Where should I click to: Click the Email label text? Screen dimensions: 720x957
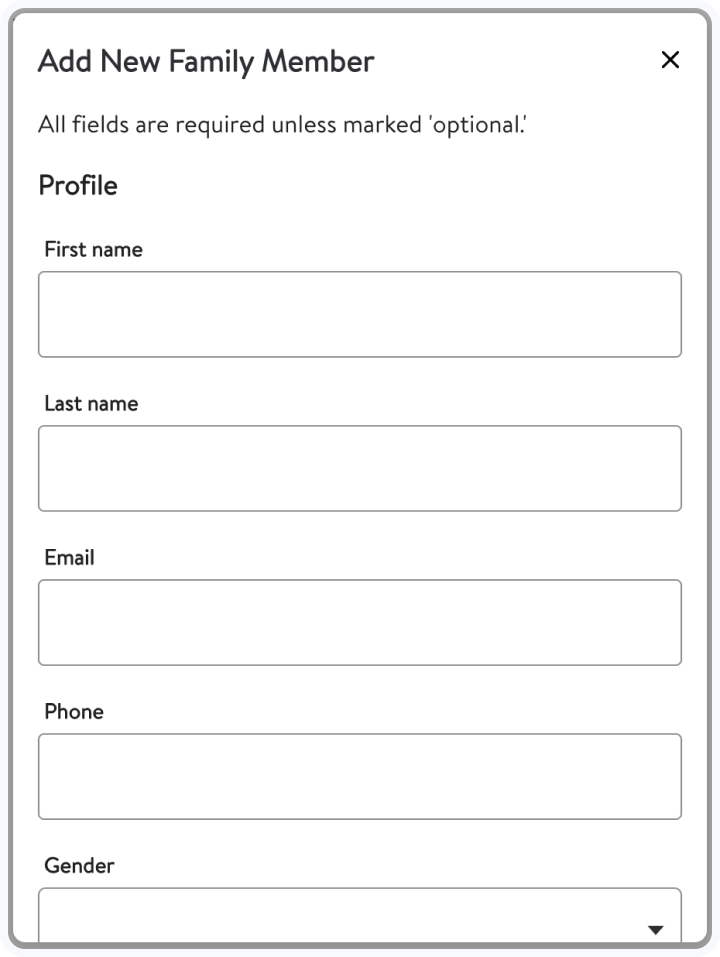(x=69, y=558)
